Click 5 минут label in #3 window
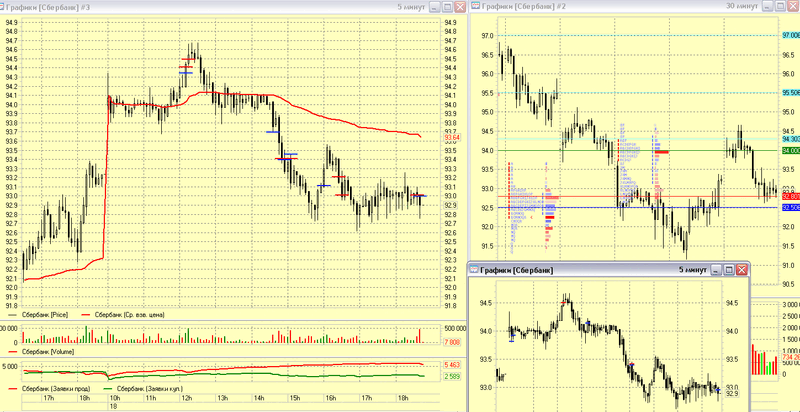 (x=411, y=7)
